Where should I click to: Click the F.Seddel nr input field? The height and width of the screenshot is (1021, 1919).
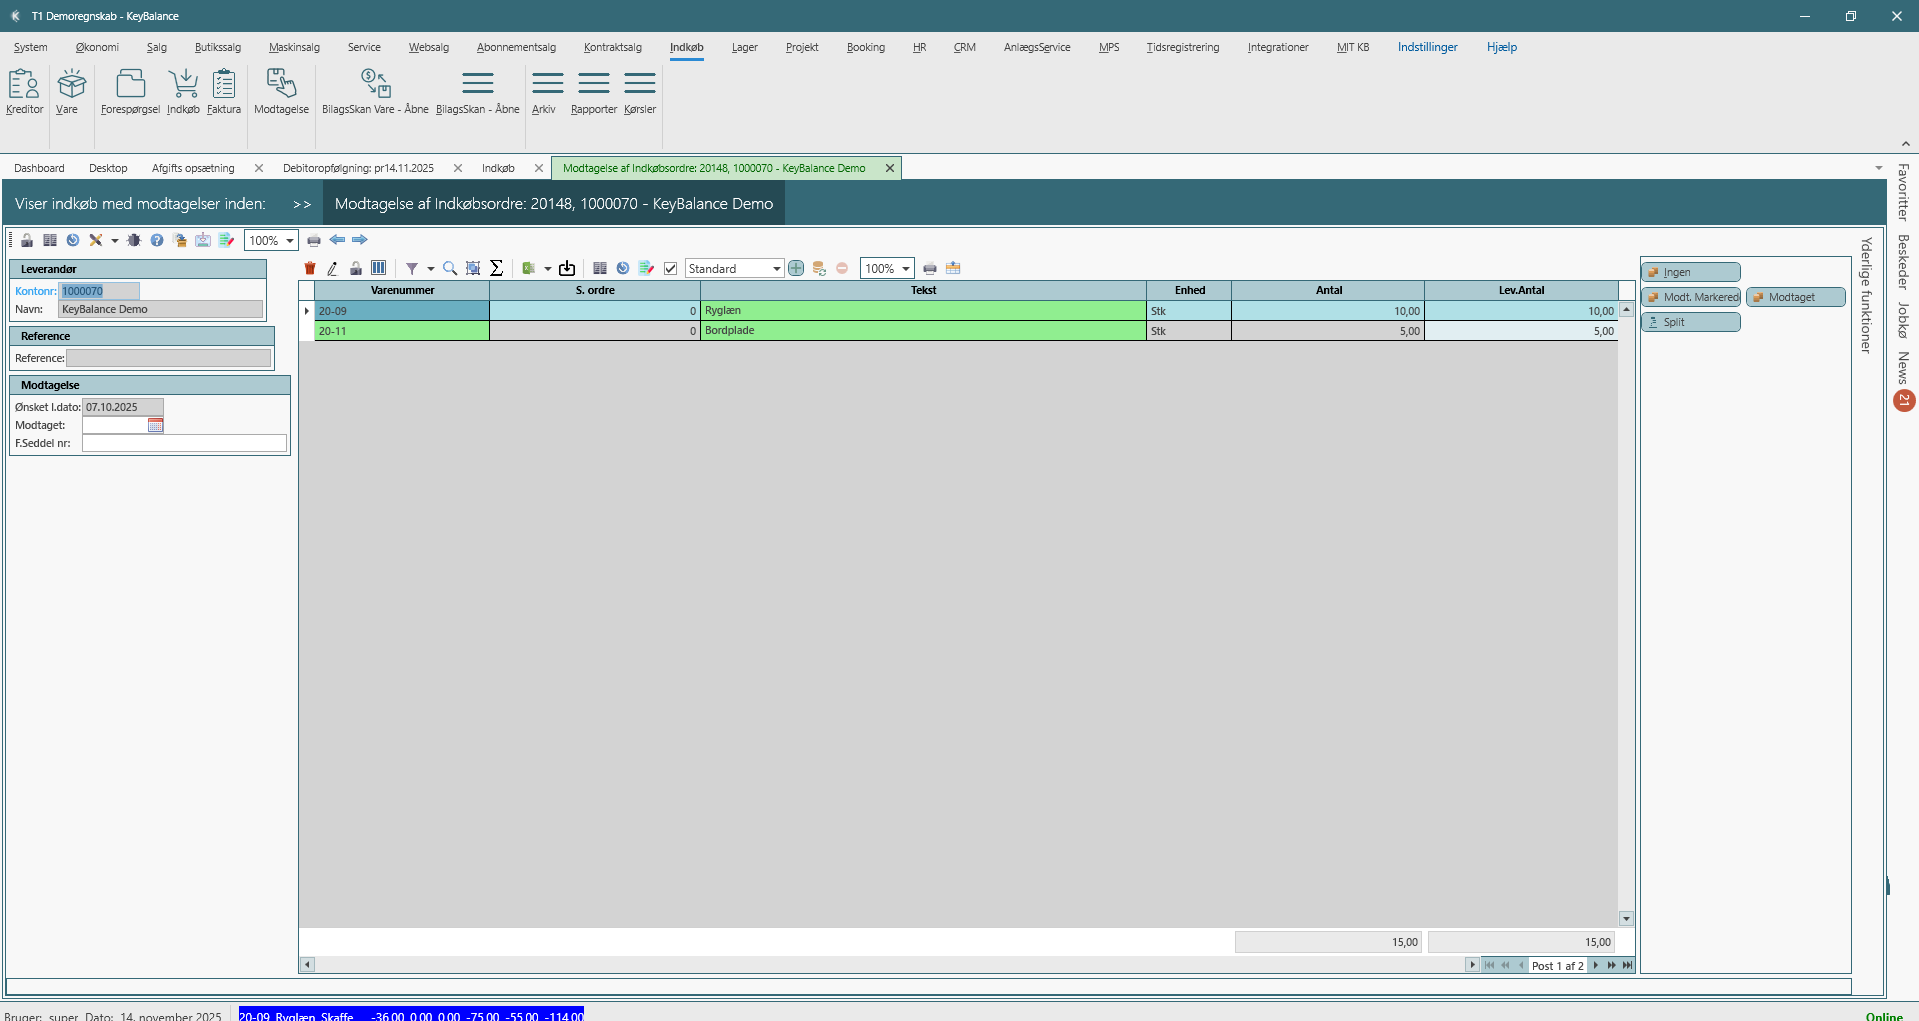point(184,443)
